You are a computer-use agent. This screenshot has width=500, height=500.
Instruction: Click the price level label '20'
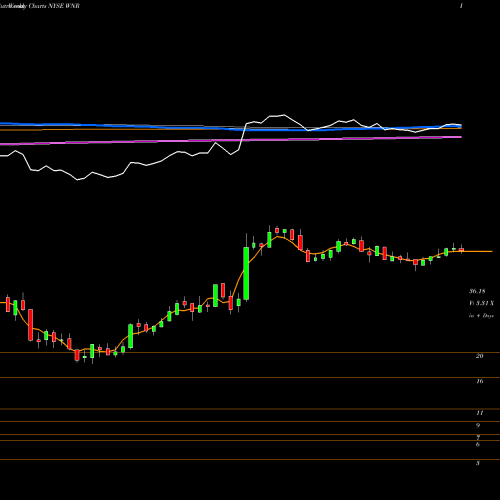click(x=479, y=356)
